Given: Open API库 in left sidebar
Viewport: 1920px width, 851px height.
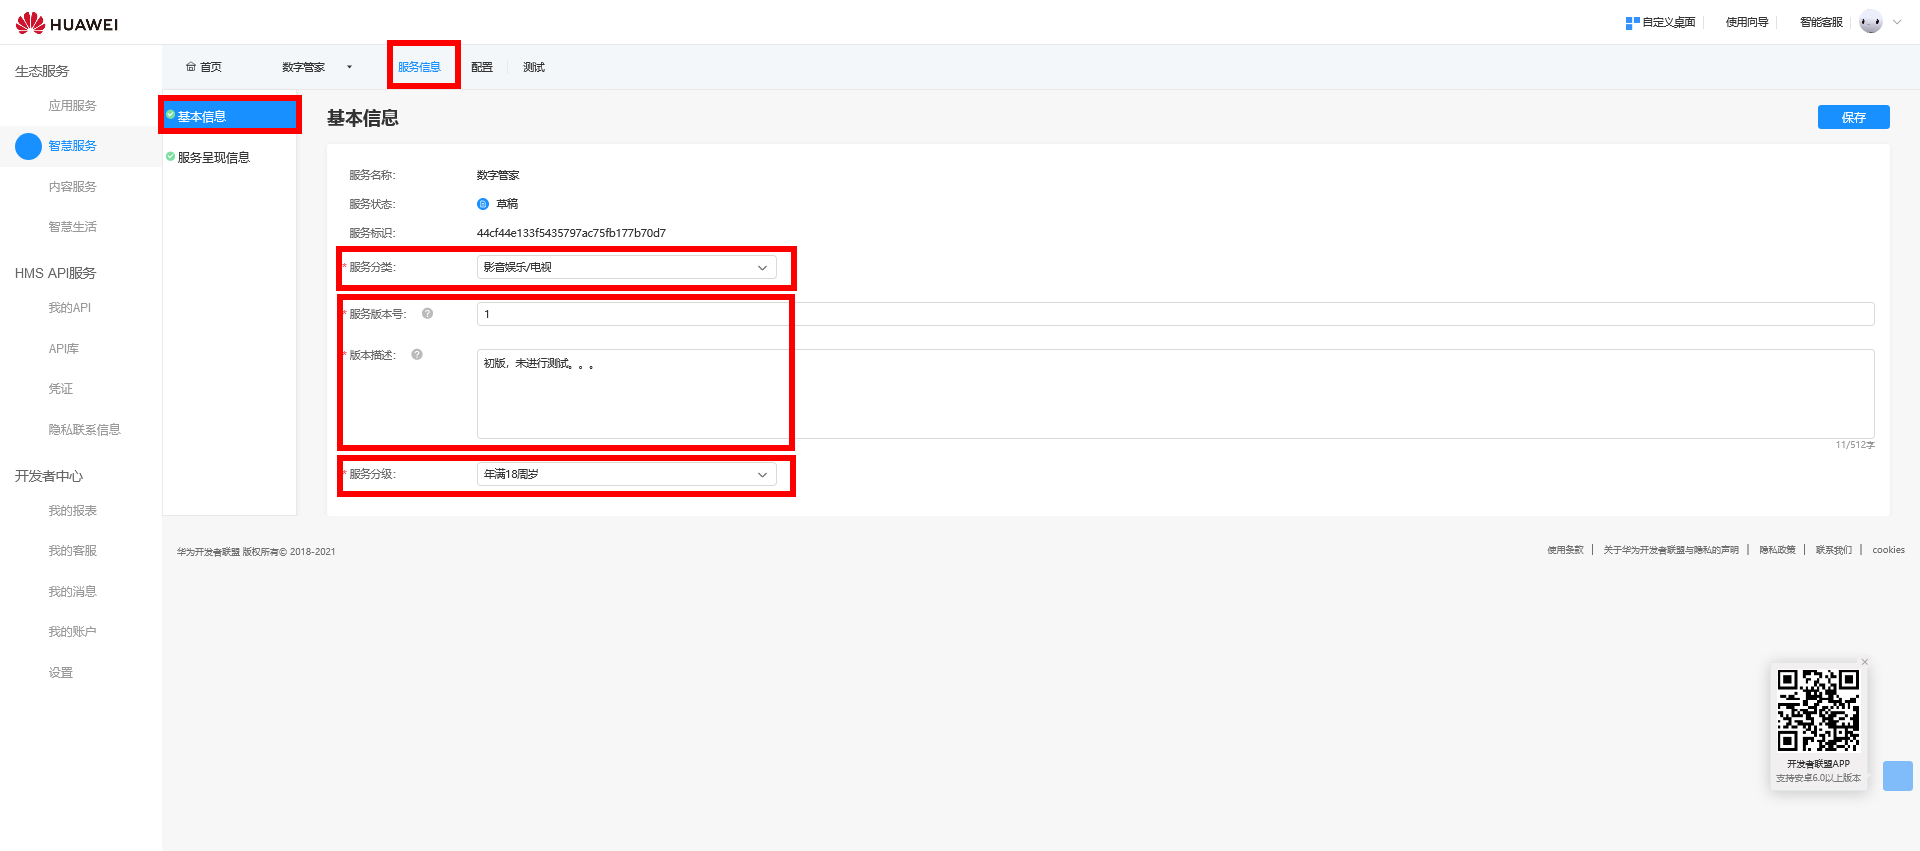Looking at the screenshot, I should point(63,349).
